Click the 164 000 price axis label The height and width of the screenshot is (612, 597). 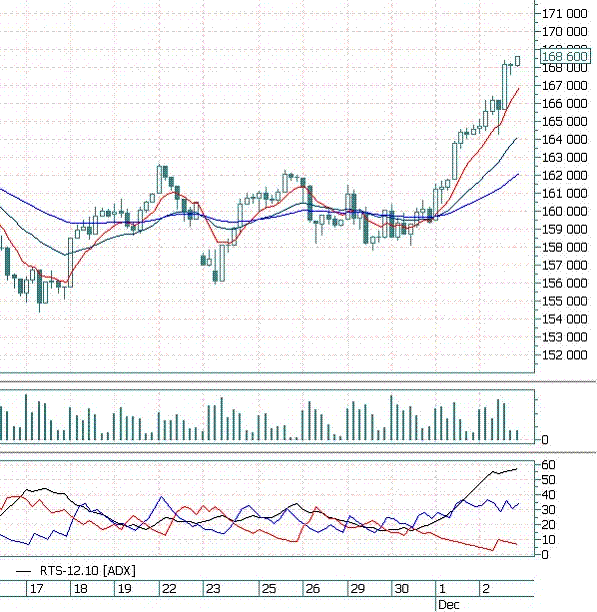565,139
